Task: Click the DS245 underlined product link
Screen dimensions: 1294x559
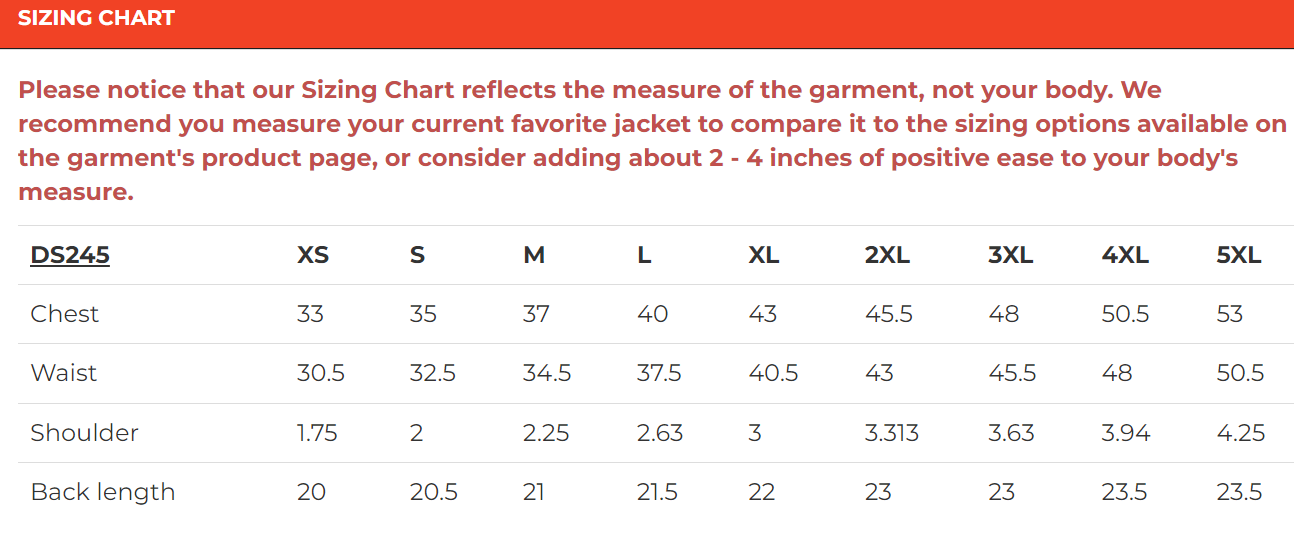Action: point(70,255)
